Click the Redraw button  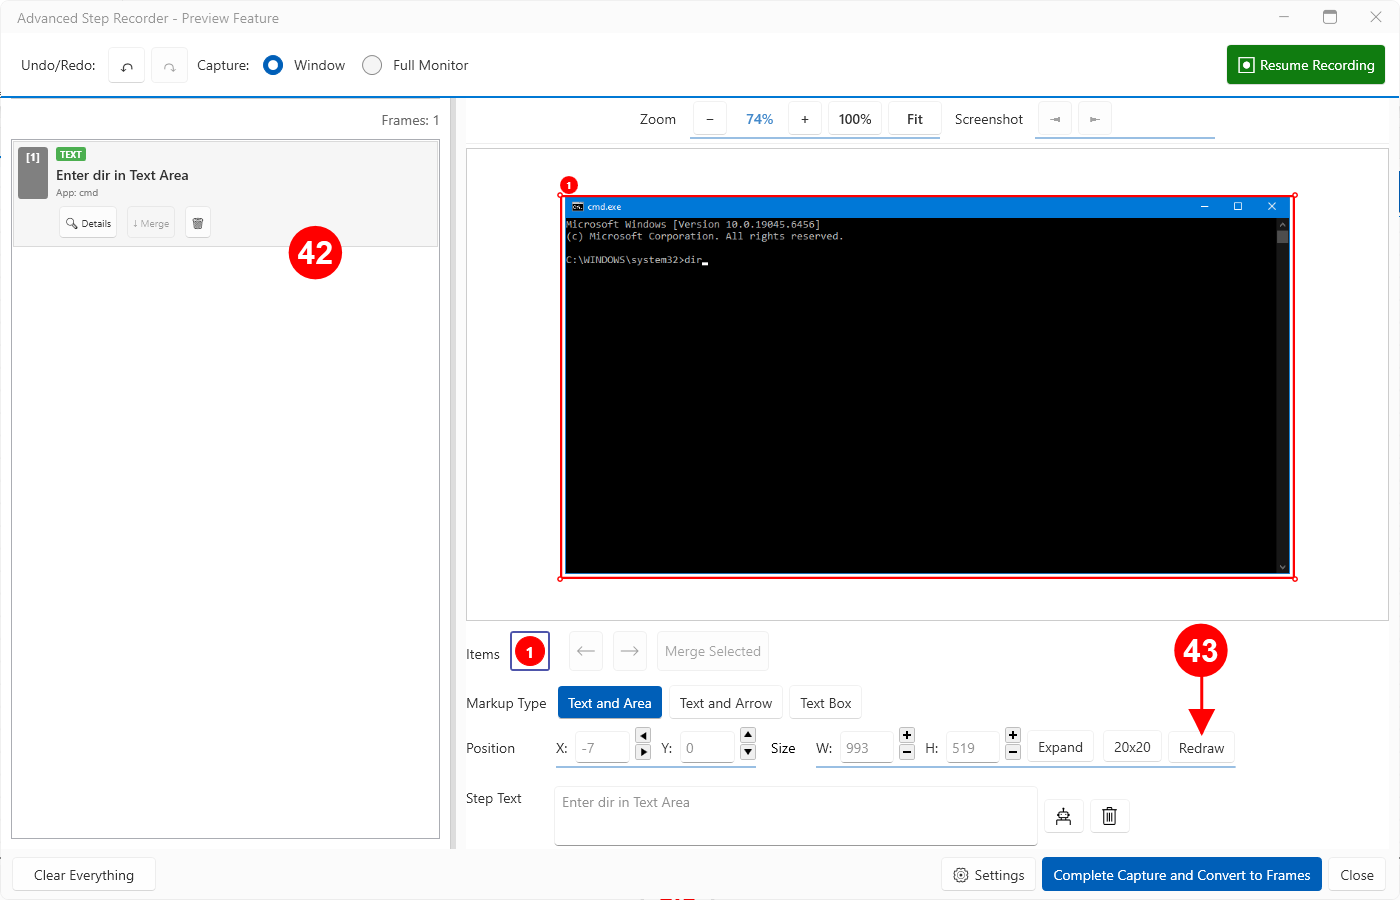[x=1201, y=748]
